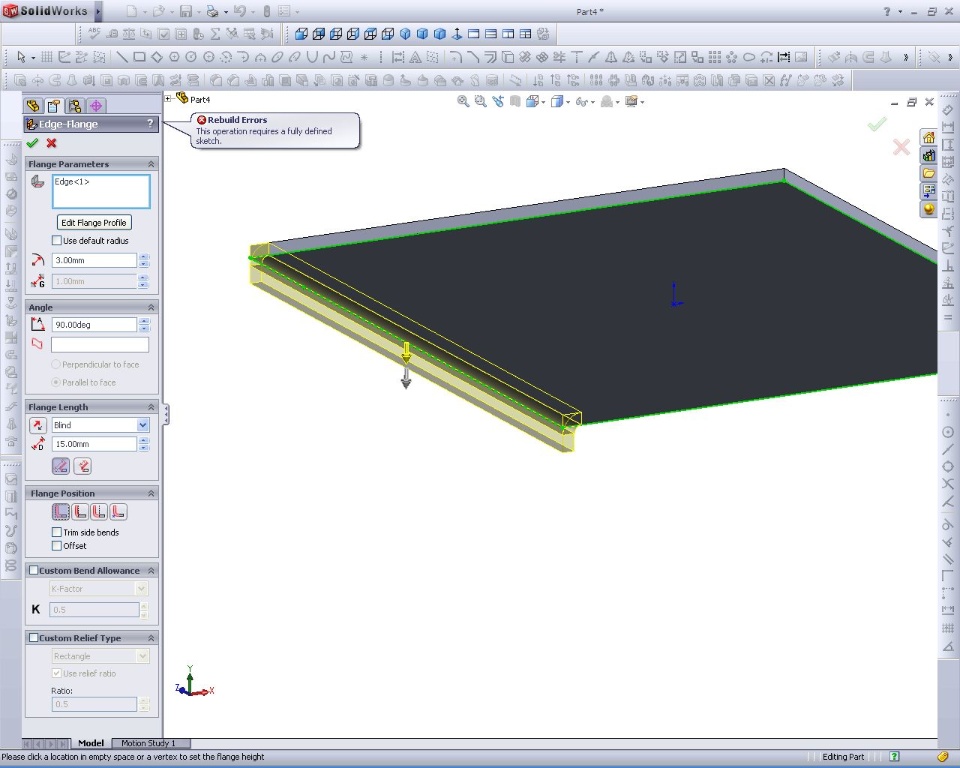Open the New document icon
Screen dimensions: 960x768
[132, 11]
